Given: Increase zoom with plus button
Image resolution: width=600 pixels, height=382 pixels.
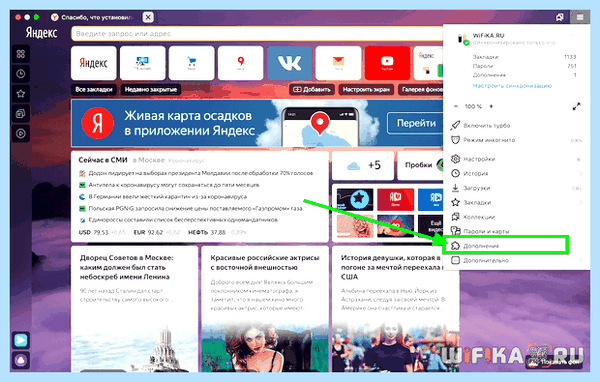Looking at the screenshot, I should coord(491,106).
